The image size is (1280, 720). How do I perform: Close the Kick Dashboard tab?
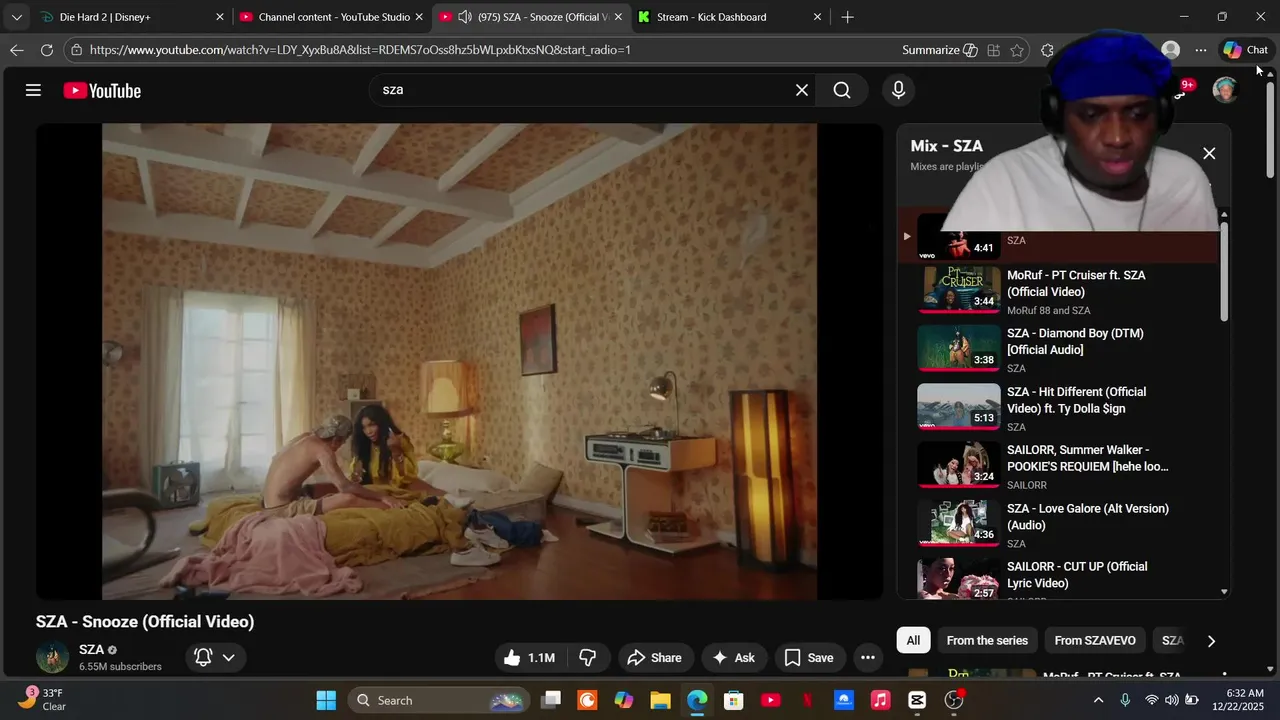(x=817, y=17)
